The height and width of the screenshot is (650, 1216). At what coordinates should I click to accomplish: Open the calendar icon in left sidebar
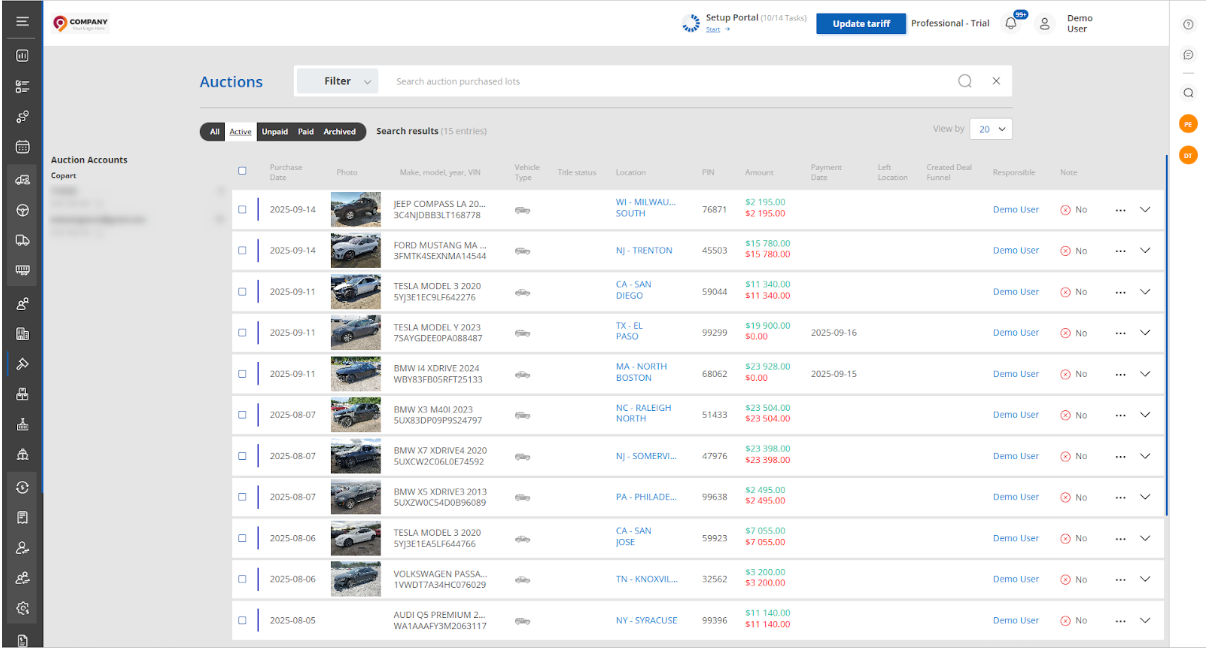[x=22, y=146]
